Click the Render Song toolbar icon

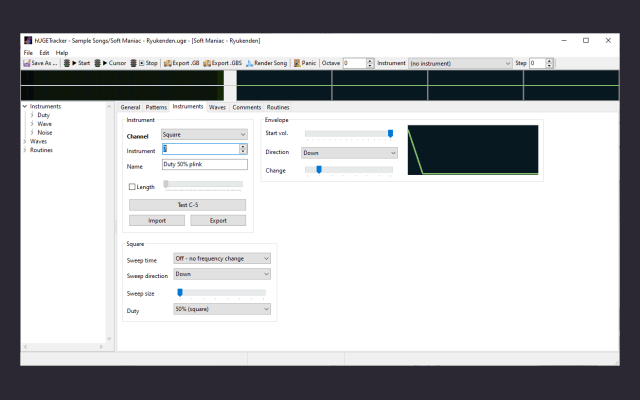coord(249,63)
